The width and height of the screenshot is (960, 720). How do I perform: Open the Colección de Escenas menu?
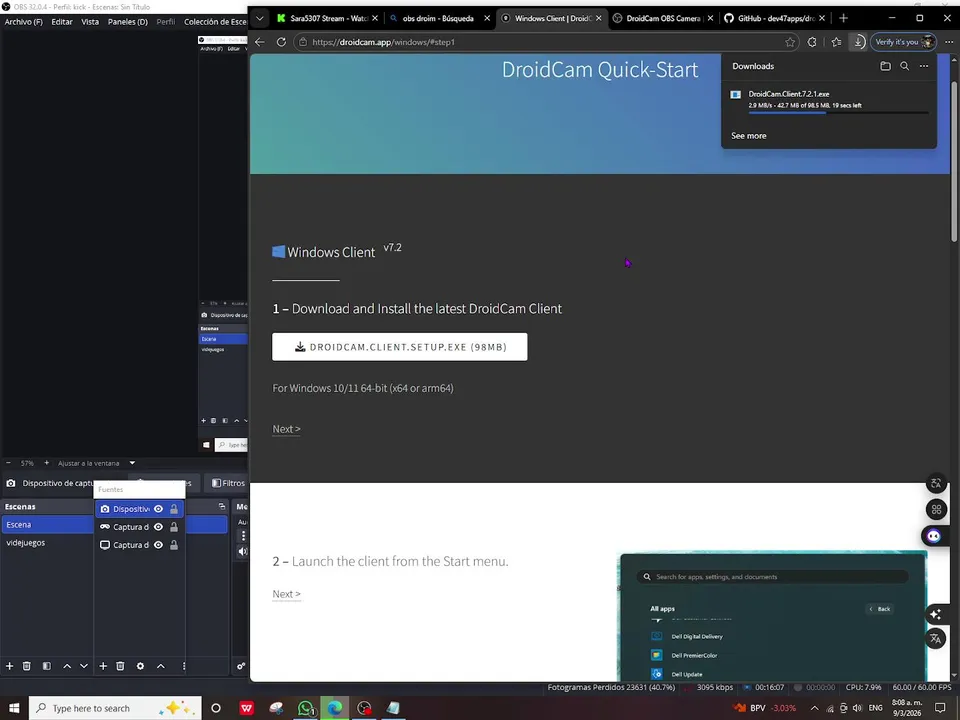(215, 21)
